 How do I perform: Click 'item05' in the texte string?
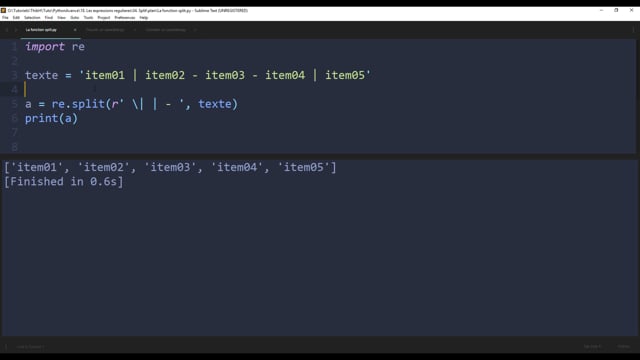[x=345, y=75]
